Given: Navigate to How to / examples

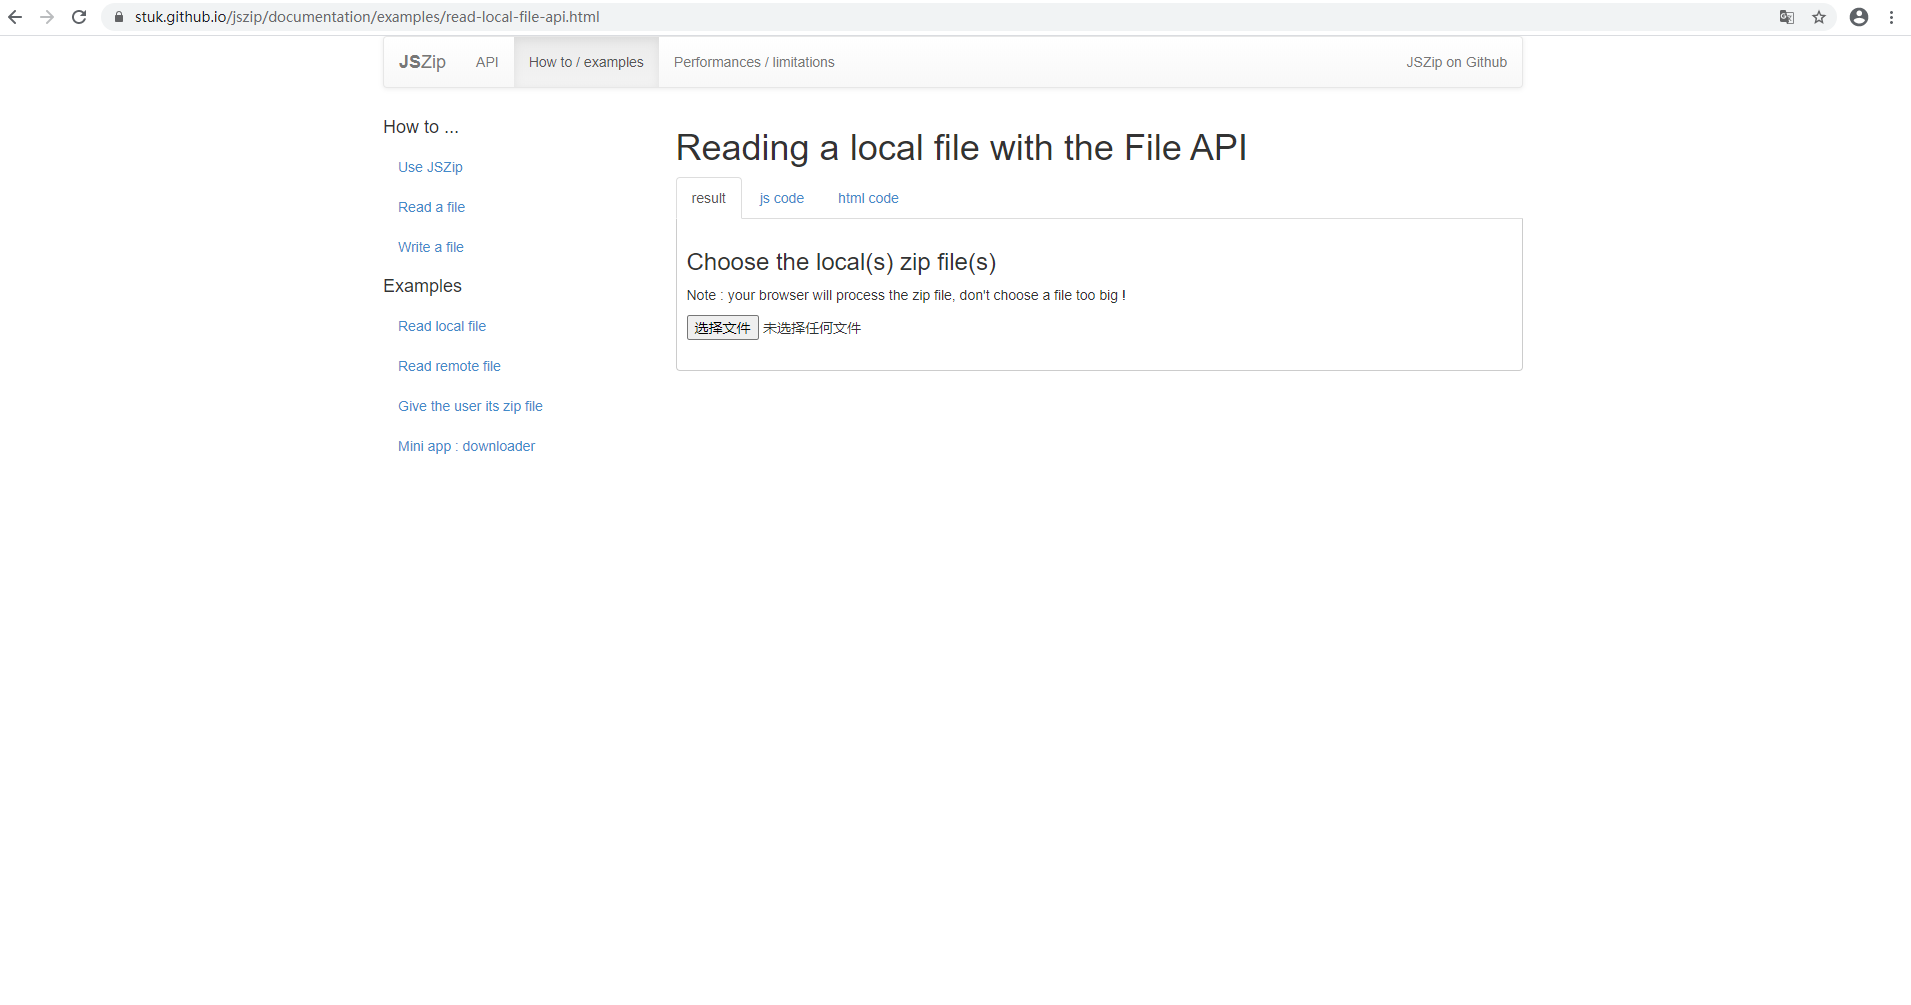Looking at the screenshot, I should pyautogui.click(x=586, y=61).
